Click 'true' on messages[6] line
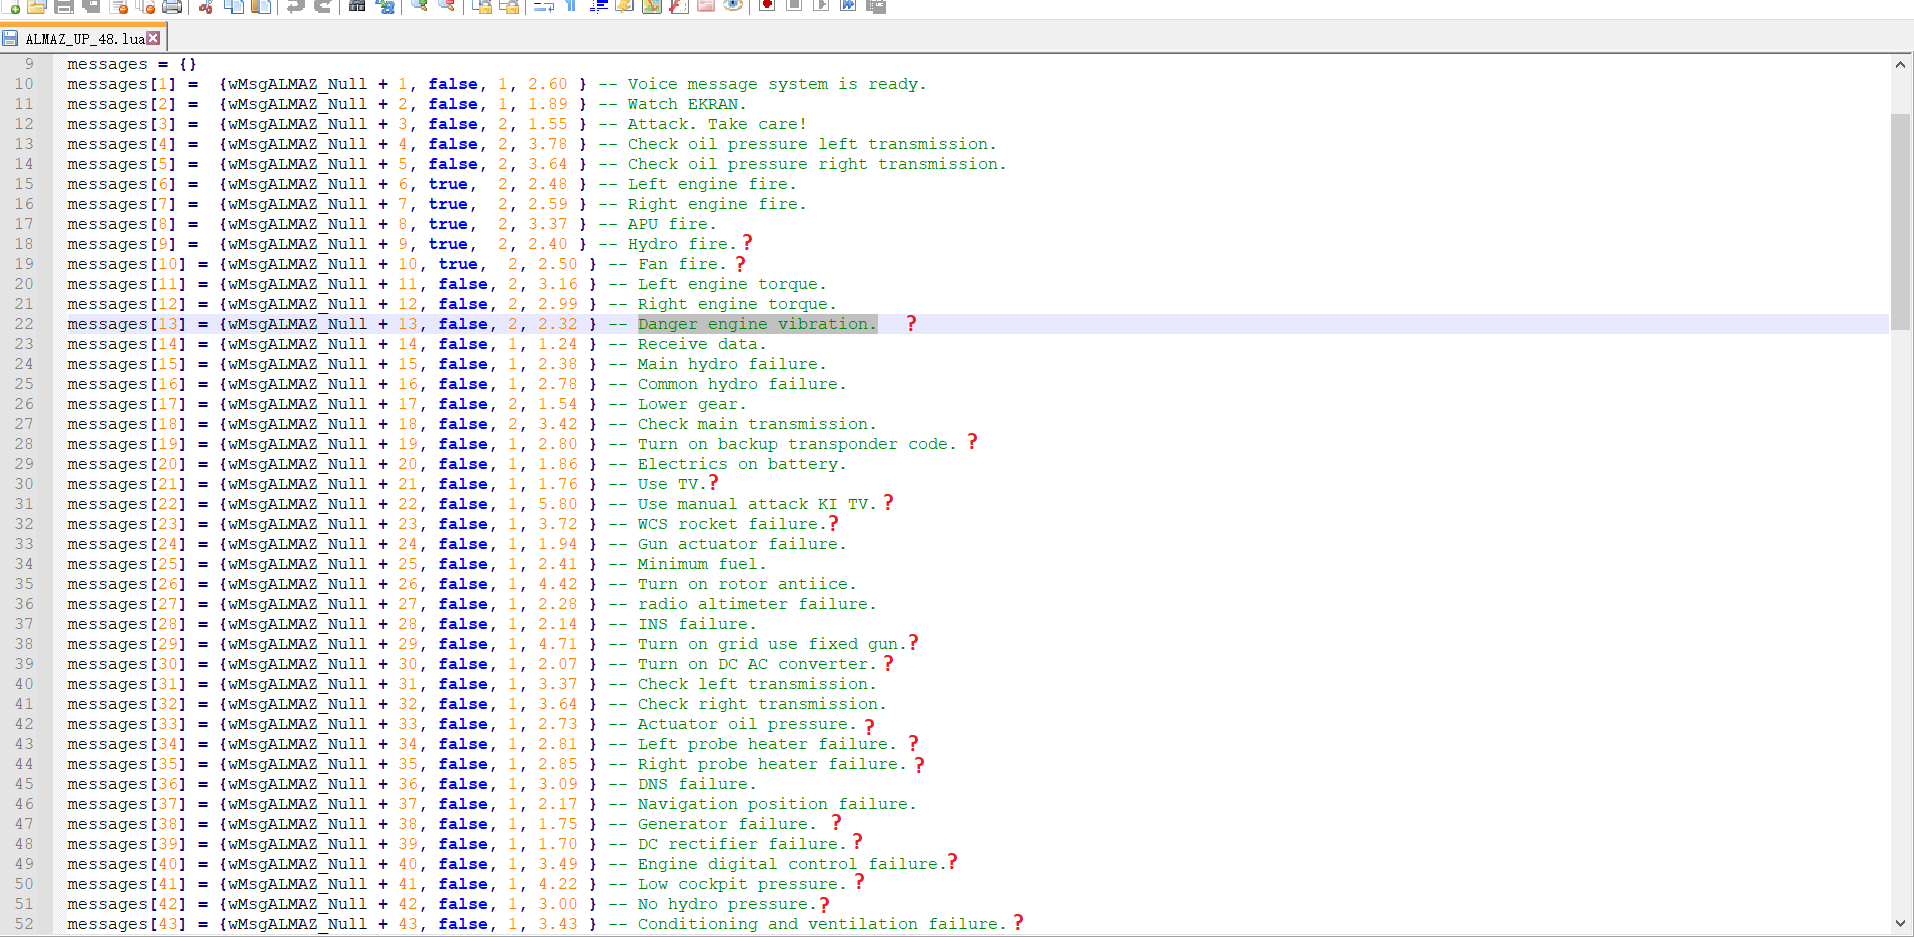1914x937 pixels. (448, 184)
